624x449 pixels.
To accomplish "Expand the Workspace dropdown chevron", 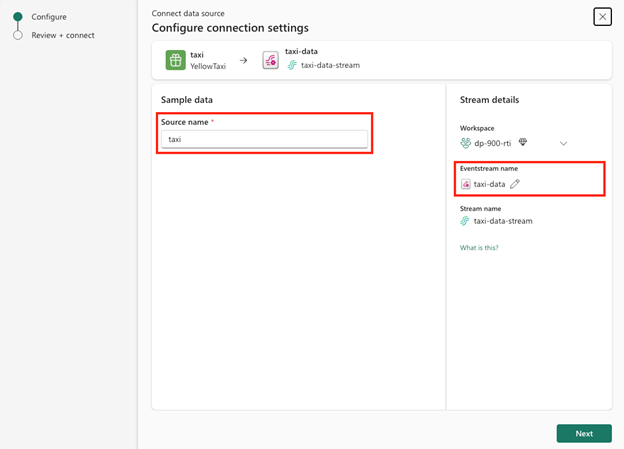I will coord(563,143).
